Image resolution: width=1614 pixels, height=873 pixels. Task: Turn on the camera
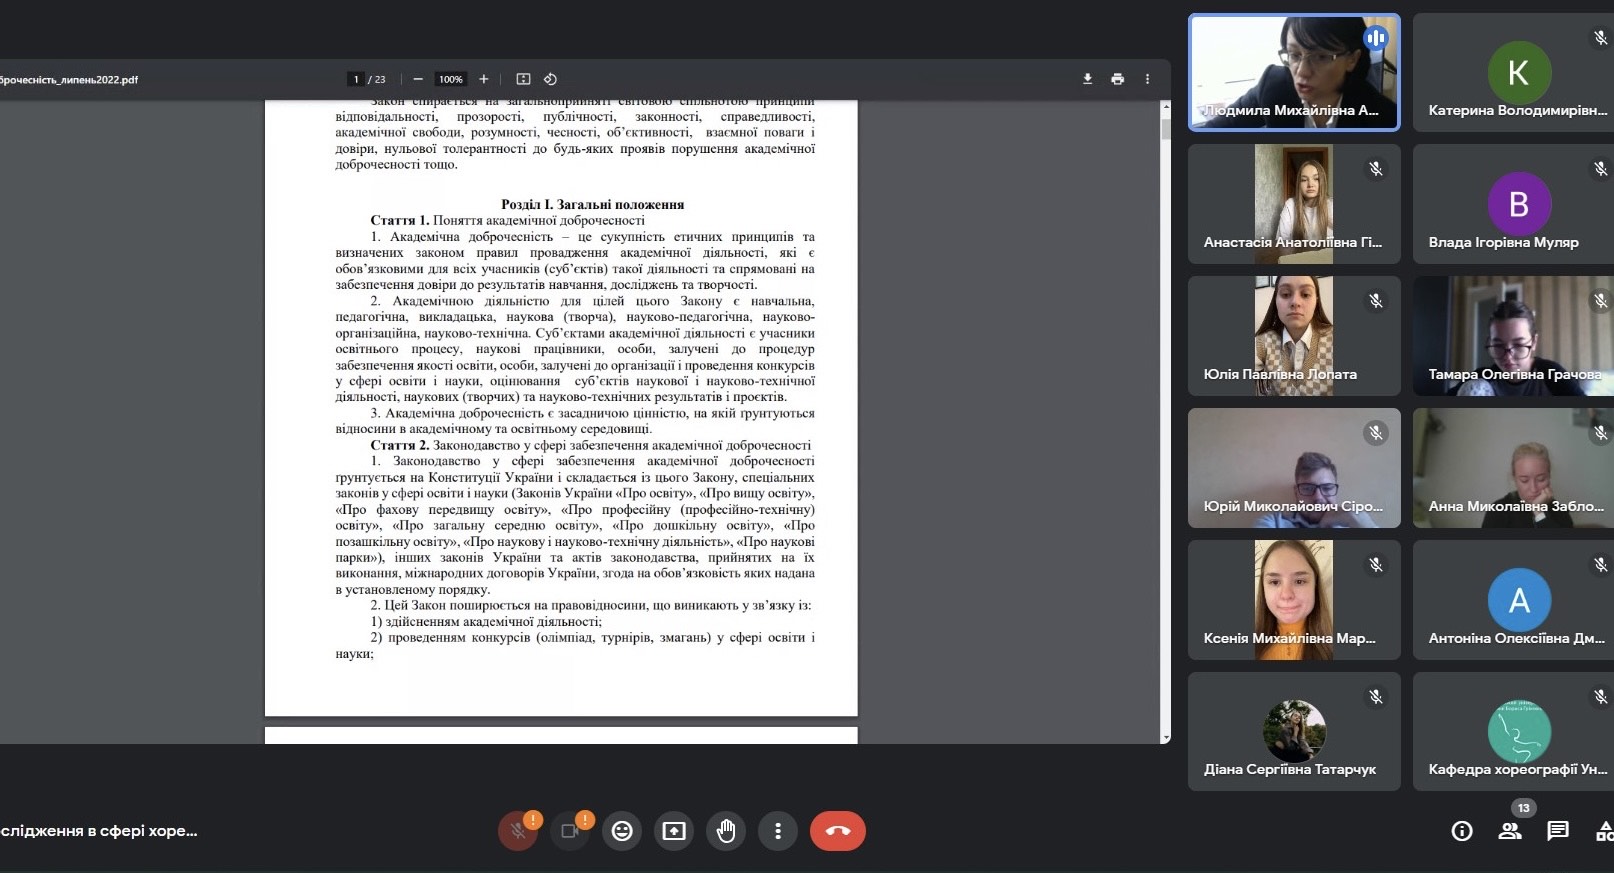[570, 831]
